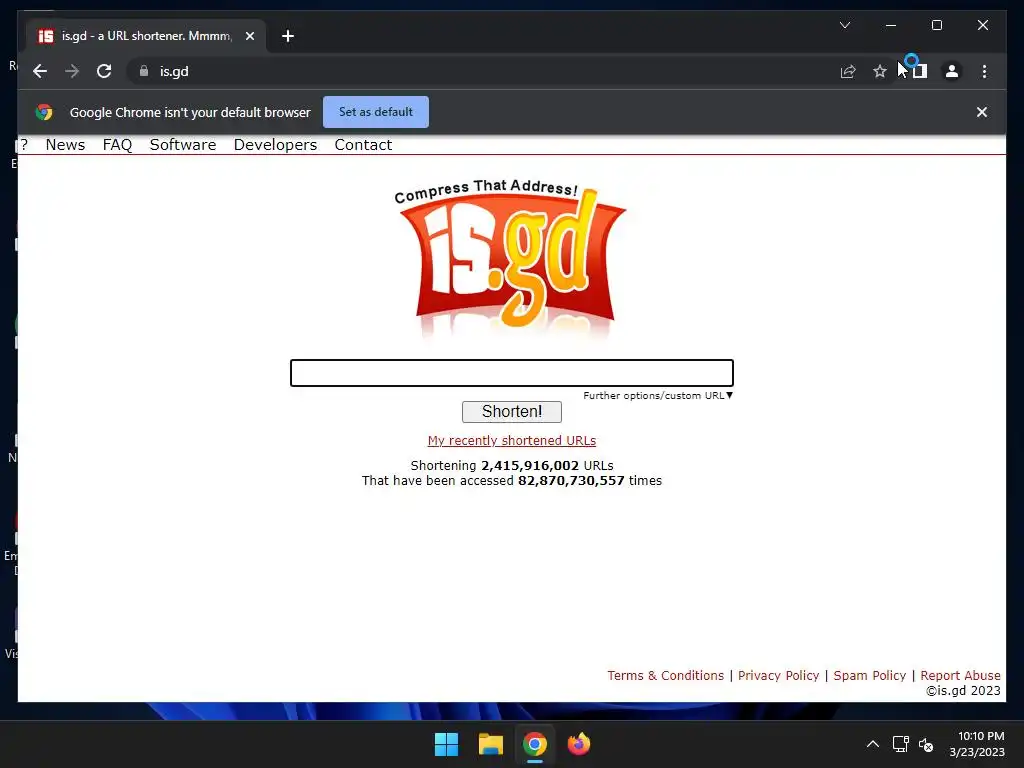Minimize the Chrome window

pyautogui.click(x=891, y=25)
